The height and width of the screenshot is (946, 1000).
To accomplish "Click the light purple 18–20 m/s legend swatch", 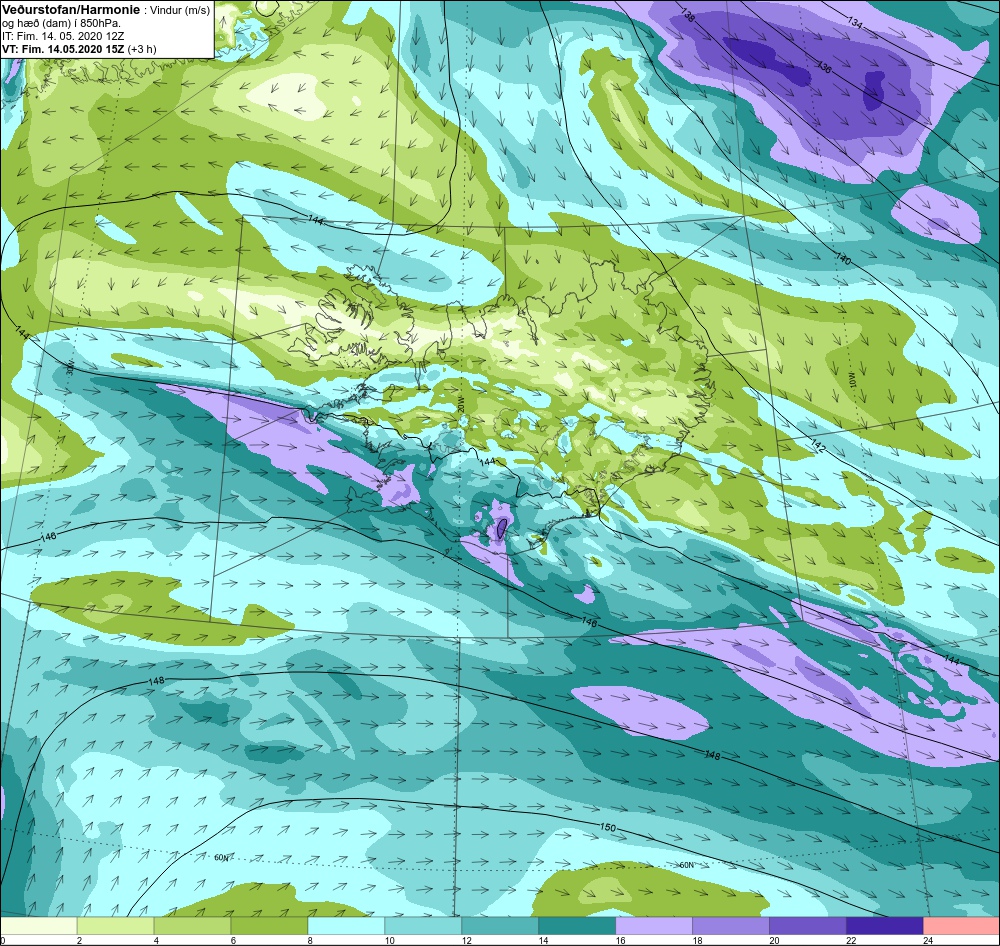I will click(731, 926).
